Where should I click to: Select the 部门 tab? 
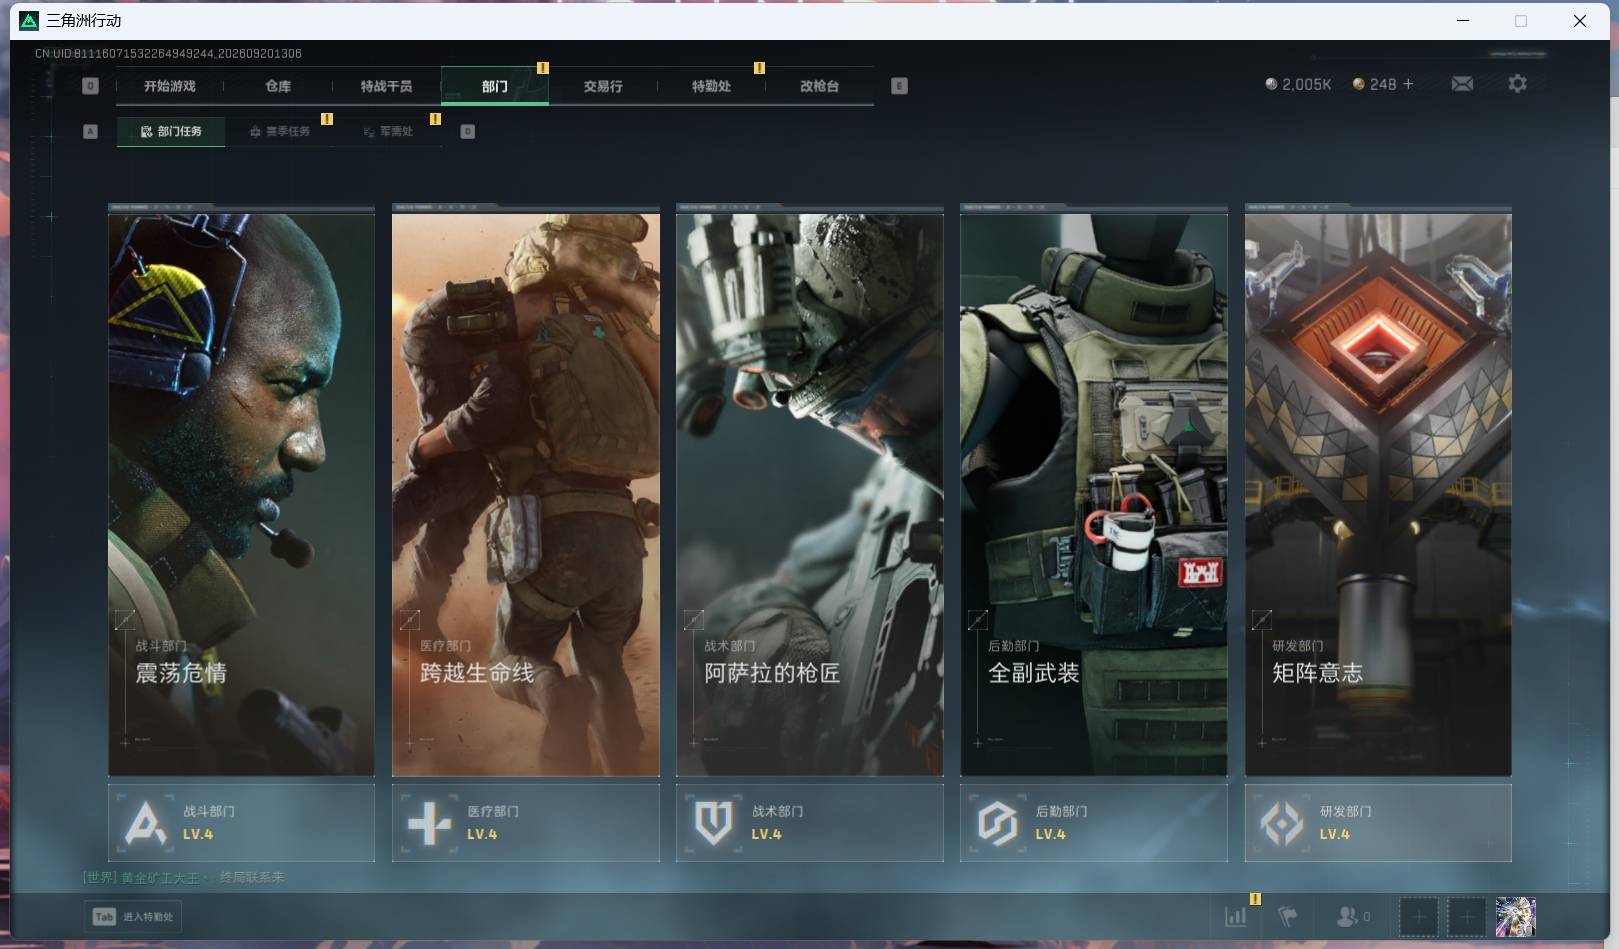pos(494,86)
